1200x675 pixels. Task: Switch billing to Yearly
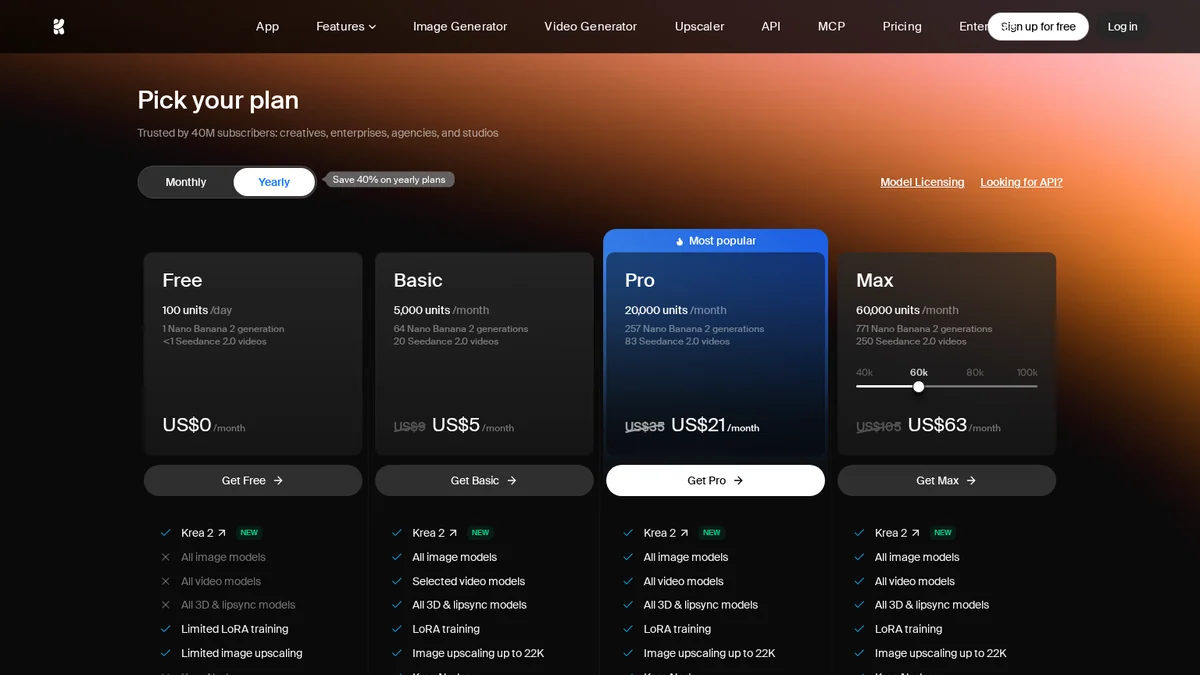coord(274,182)
